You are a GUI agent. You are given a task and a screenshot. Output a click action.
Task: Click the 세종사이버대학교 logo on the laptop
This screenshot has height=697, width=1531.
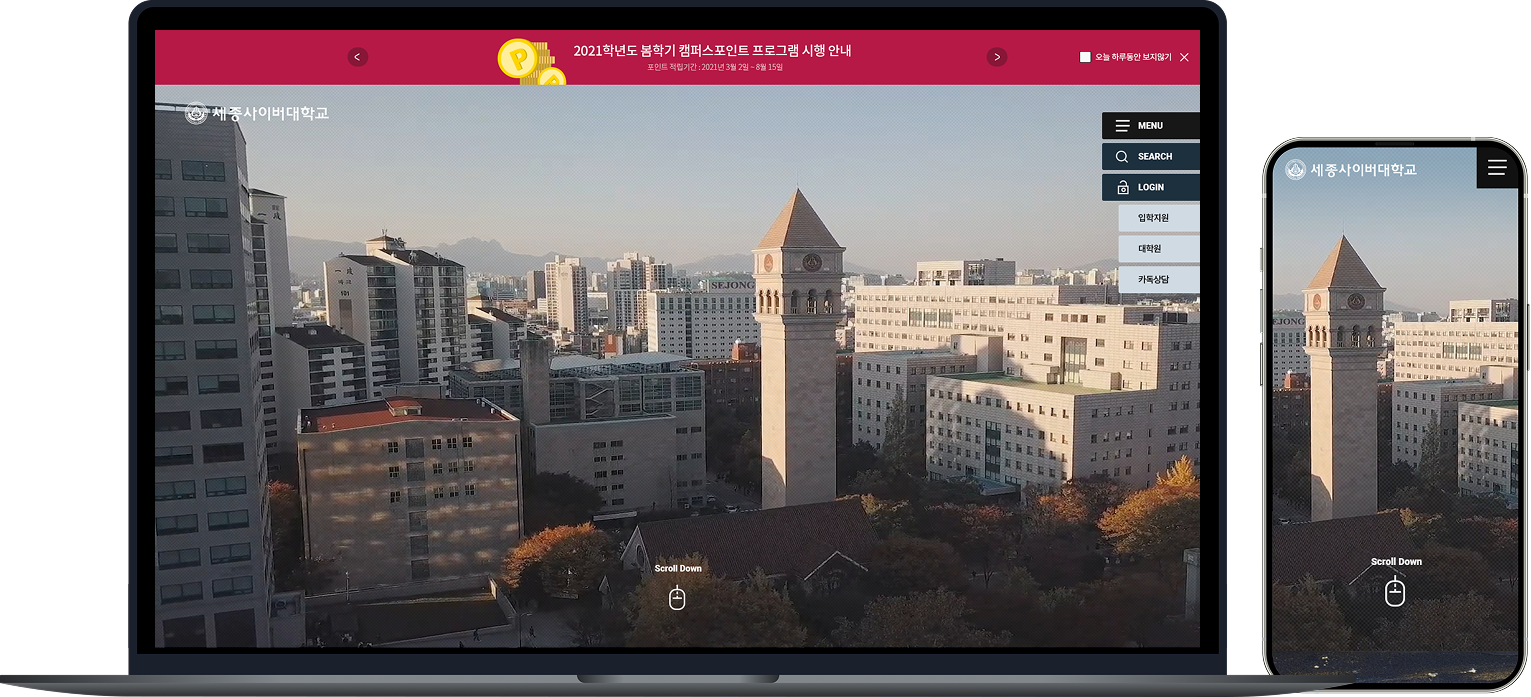pos(257,113)
